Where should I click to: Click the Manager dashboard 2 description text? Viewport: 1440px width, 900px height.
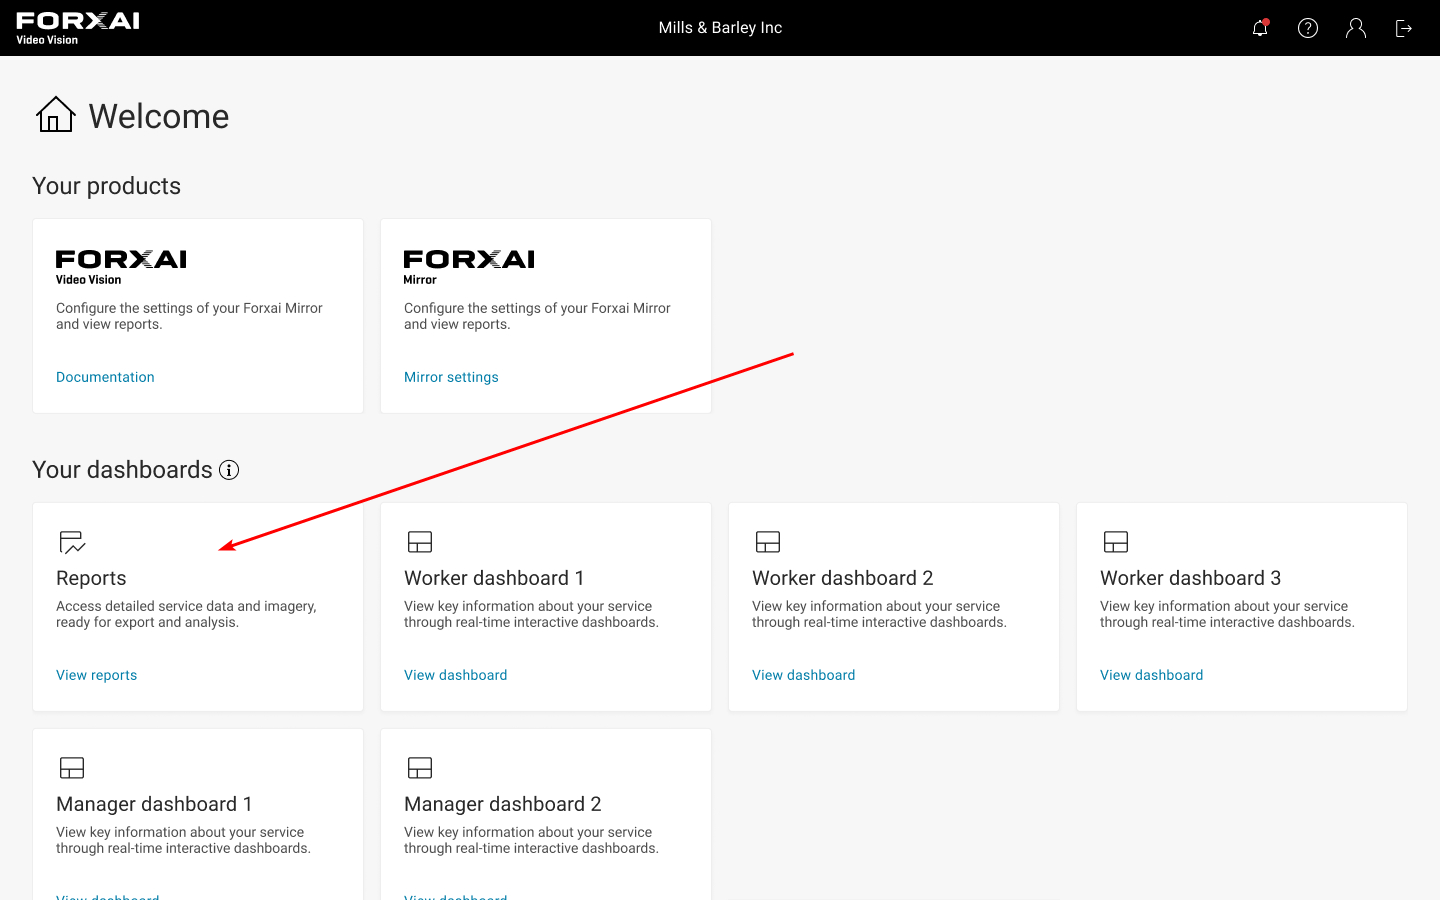pyautogui.click(x=531, y=840)
